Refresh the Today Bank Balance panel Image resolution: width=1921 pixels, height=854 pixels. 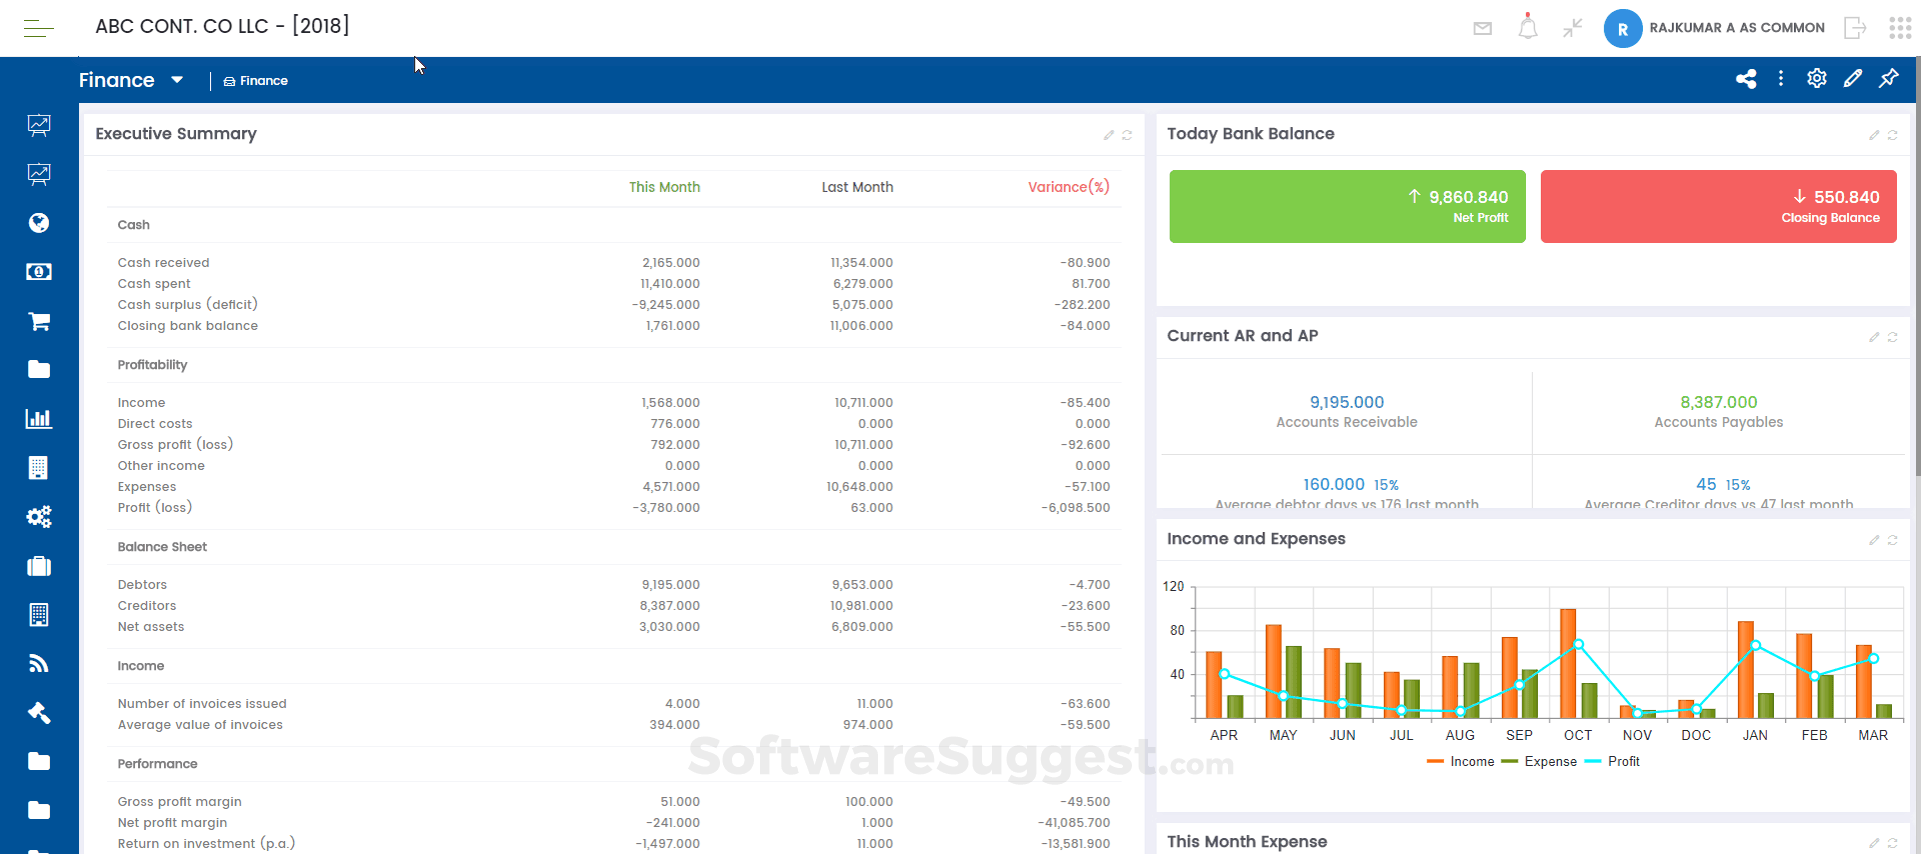(x=1893, y=135)
